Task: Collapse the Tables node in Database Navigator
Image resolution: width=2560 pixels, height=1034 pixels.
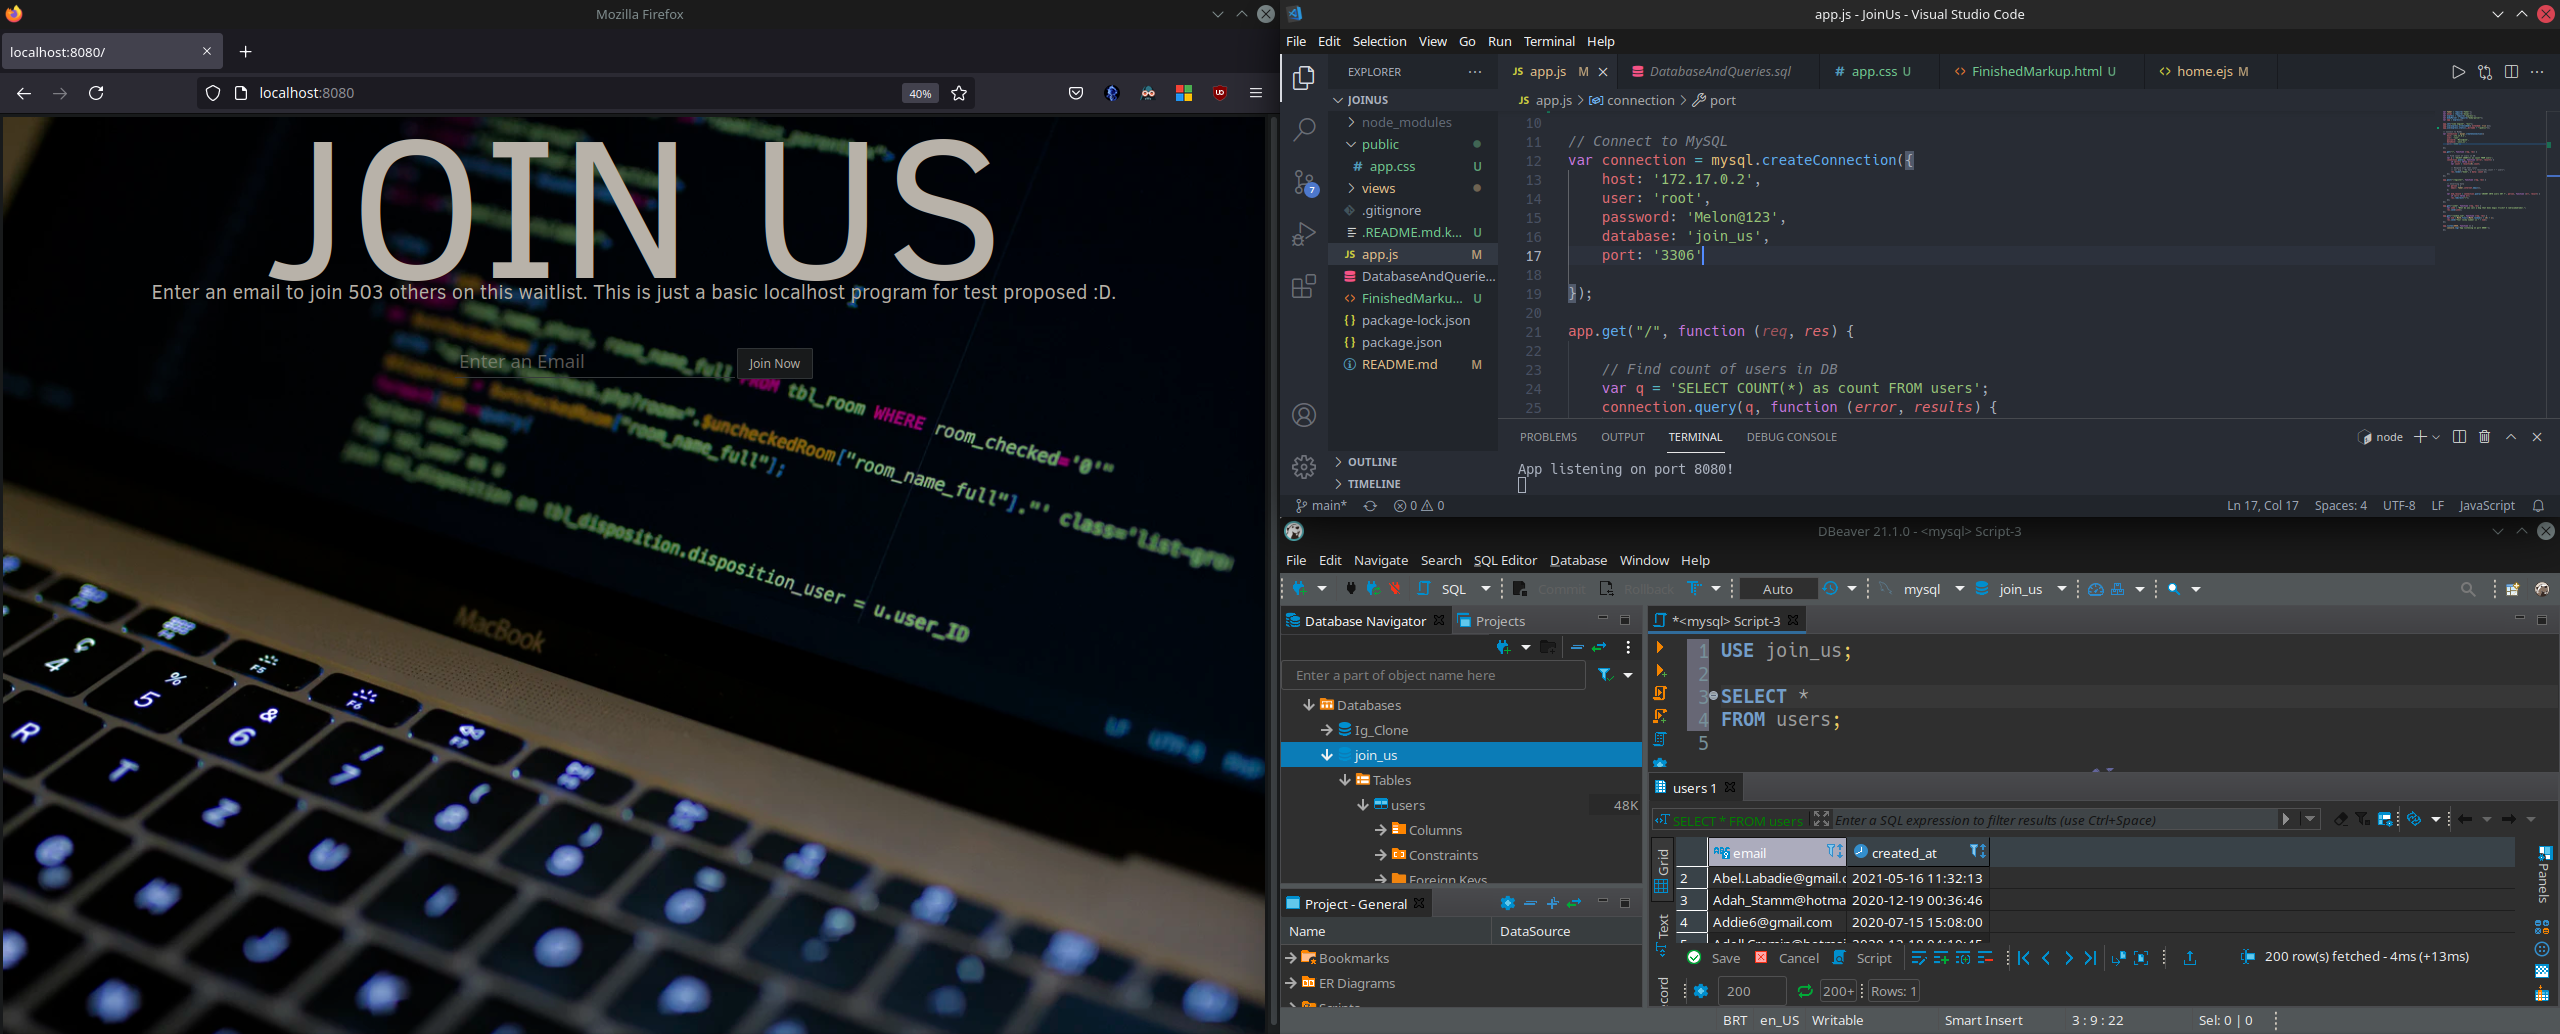Action: (x=1345, y=780)
